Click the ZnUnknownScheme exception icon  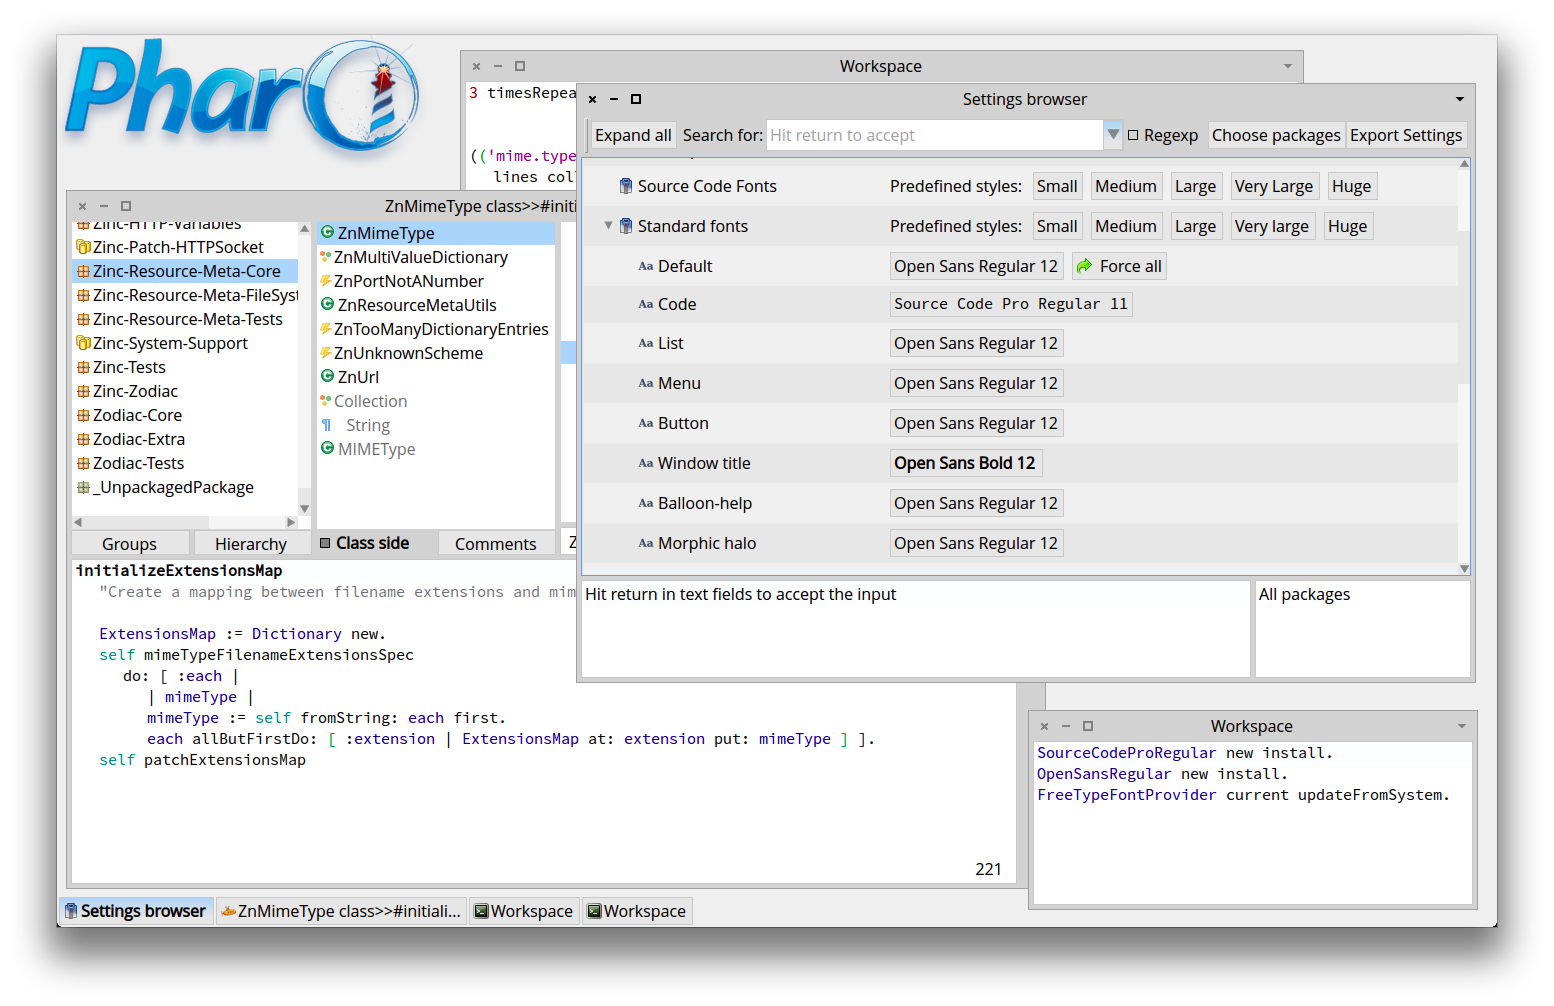326,353
